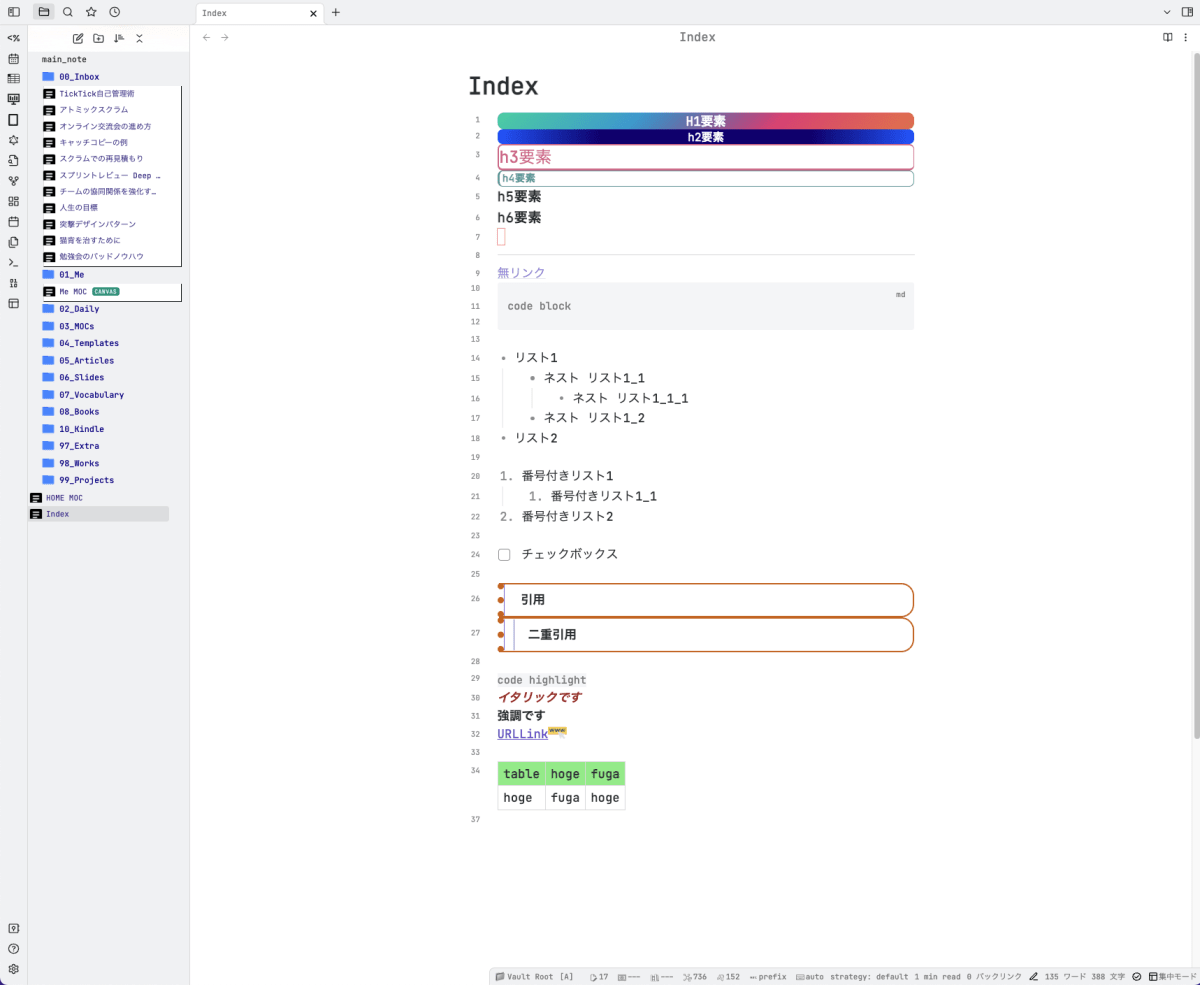This screenshot has height=985, width=1200.
Task: Open the search pane magnifier icon
Action: pyautogui.click(x=67, y=12)
